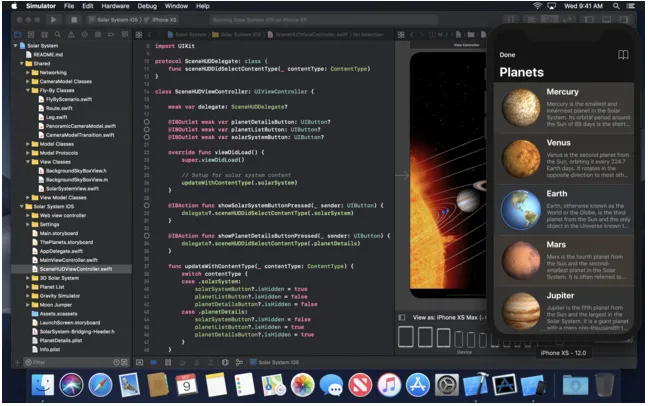
Task: Expand the Moon Jumper folder
Action: tap(28, 305)
